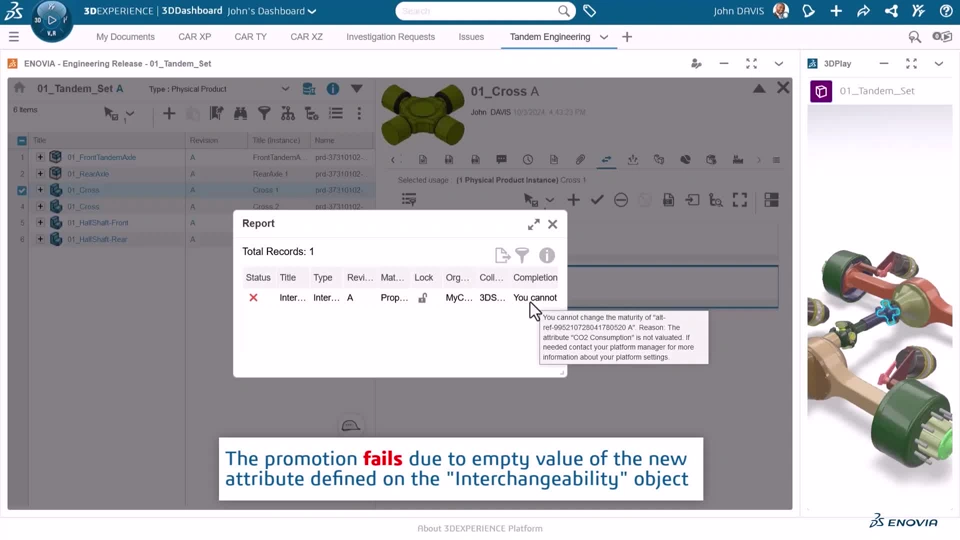Screen dimensions: 960x540
Task: Switch to the CAR TY tab
Action: click(x=250, y=37)
